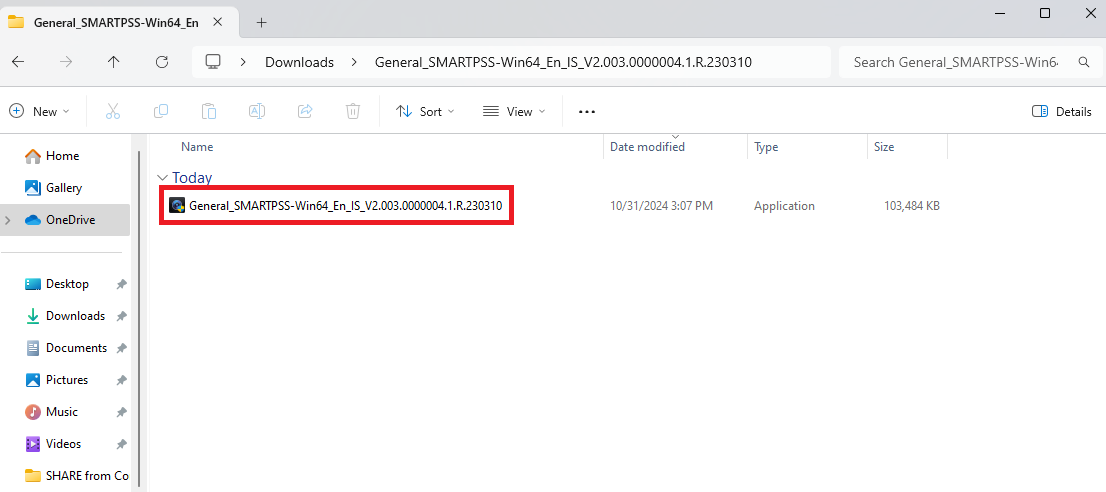The image size is (1106, 492).
Task: Sort by the Type column header
Action: click(x=766, y=147)
